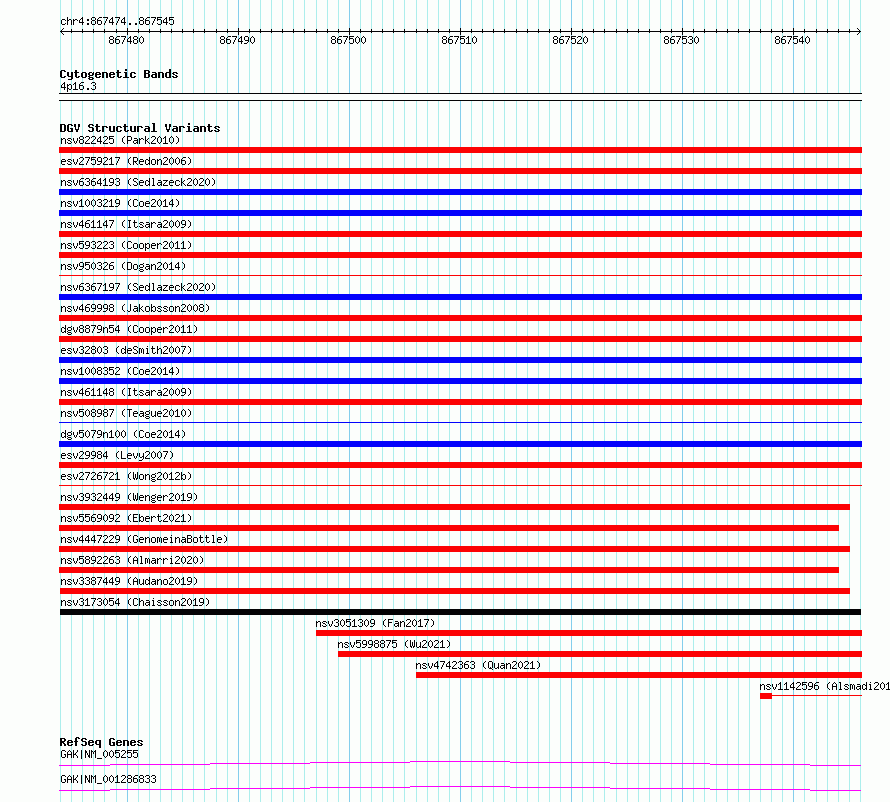890x802 pixels.
Task: Click the blue bar of nsv6364193
Action: tap(460, 192)
